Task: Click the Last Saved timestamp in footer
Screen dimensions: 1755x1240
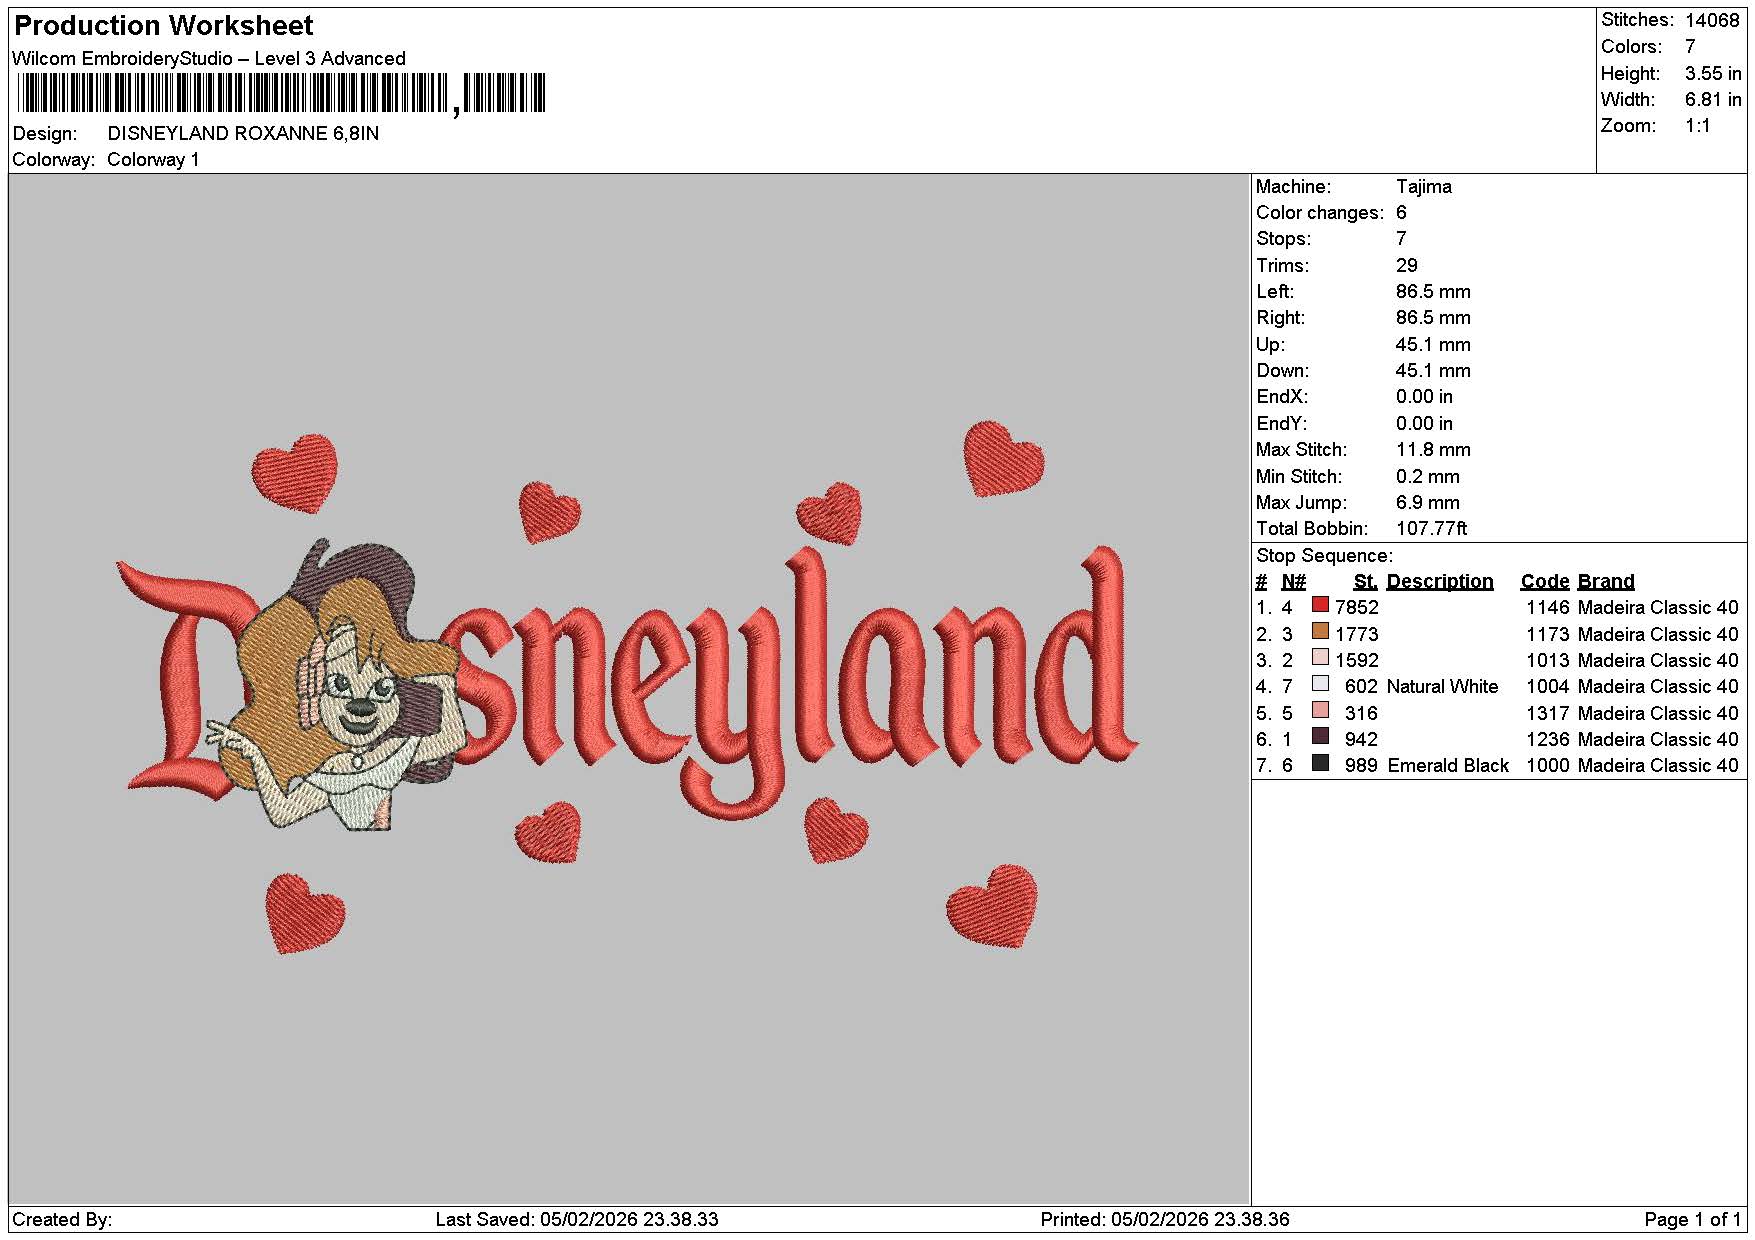Action: click(x=577, y=1220)
